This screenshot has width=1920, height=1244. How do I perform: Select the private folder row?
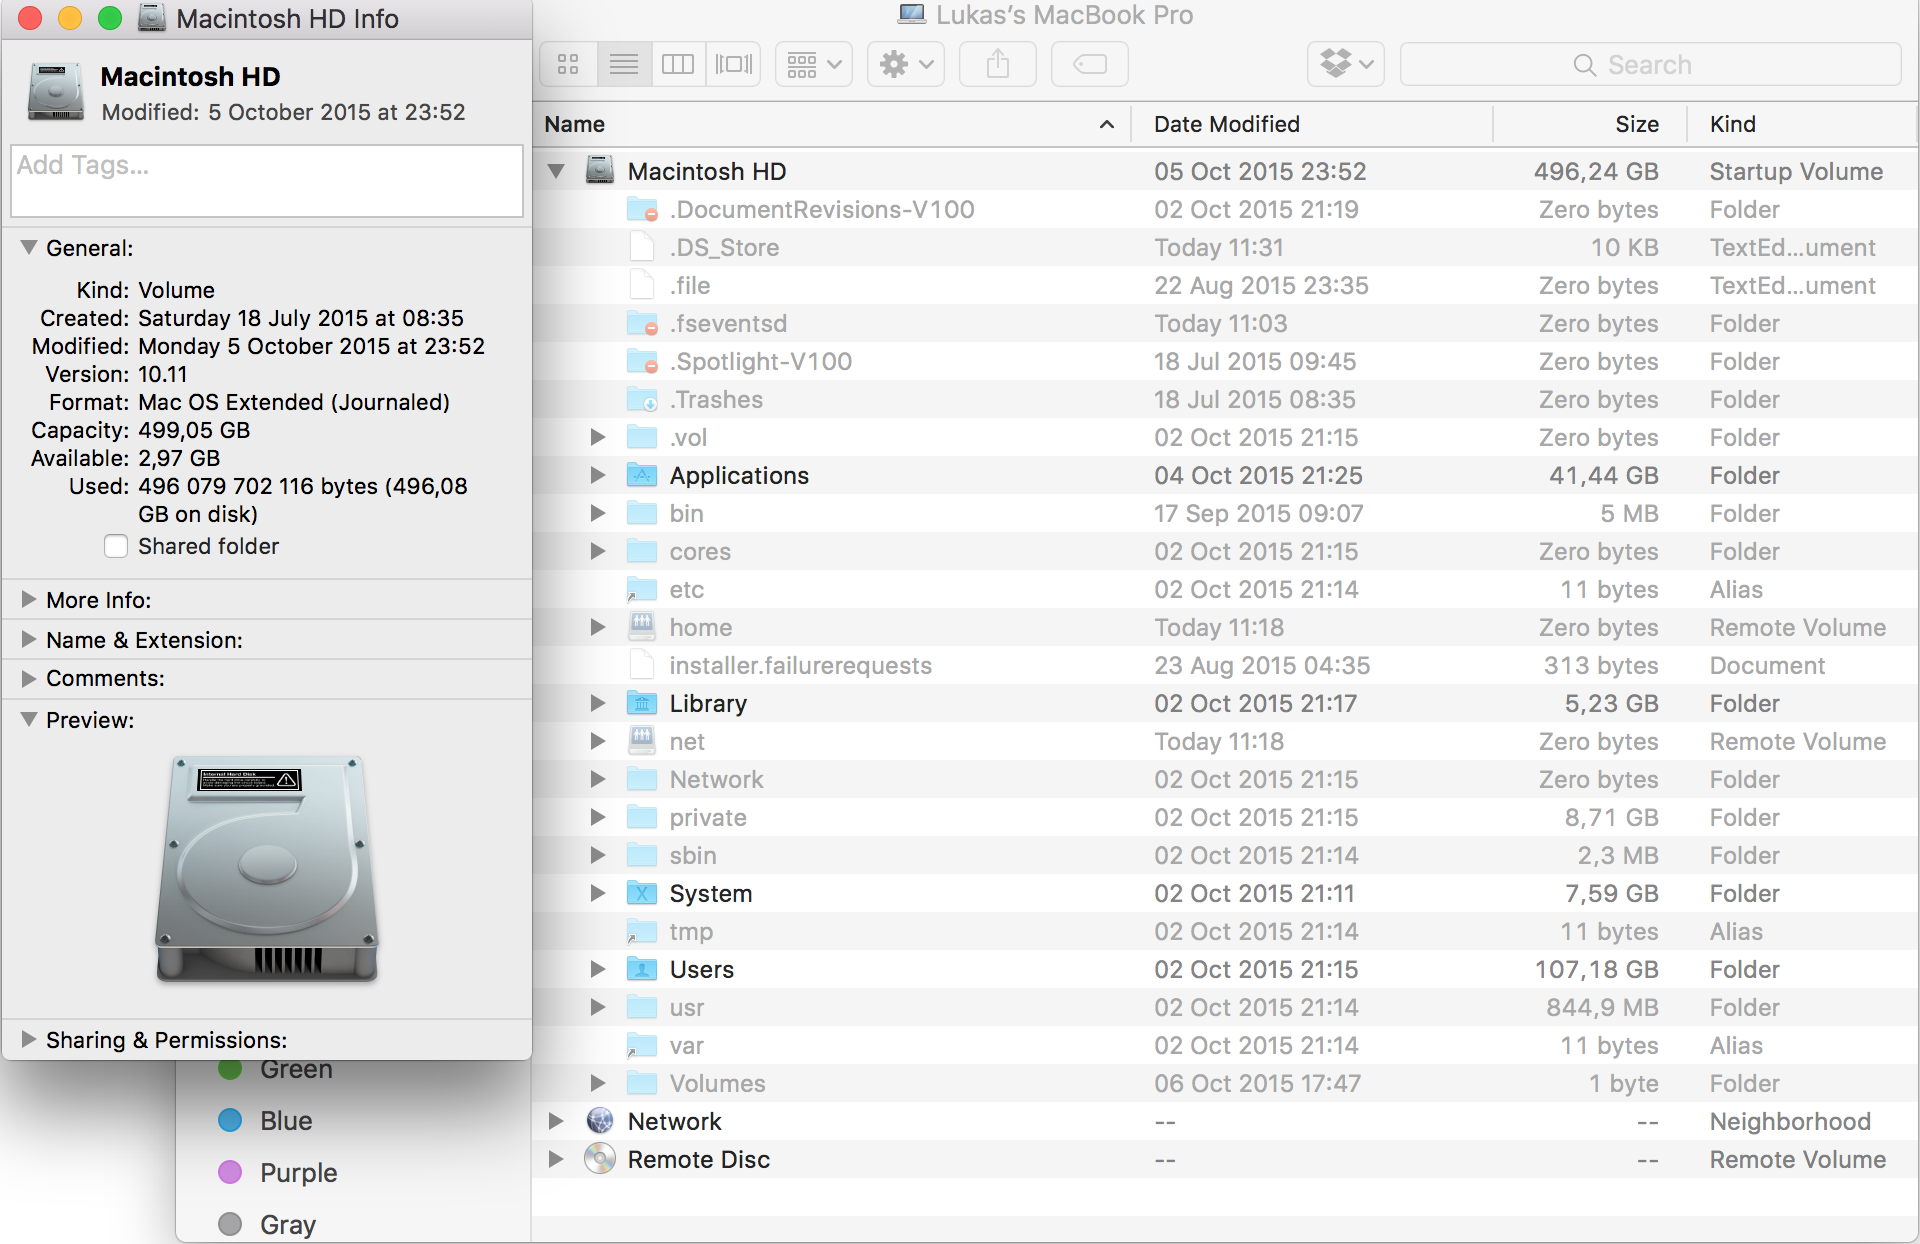click(x=1226, y=817)
